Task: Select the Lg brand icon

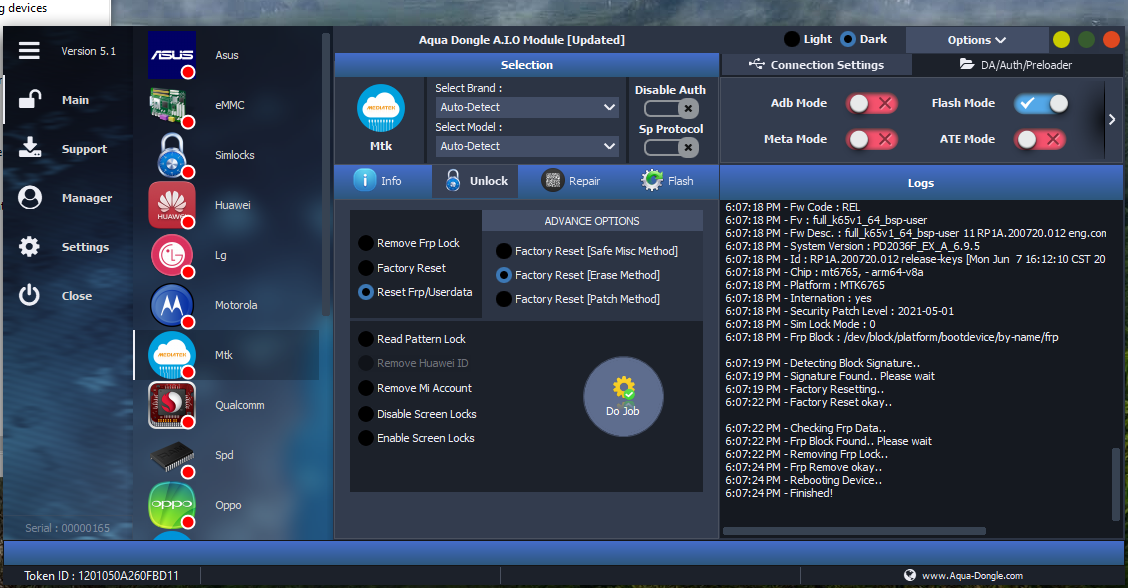Action: tap(172, 255)
